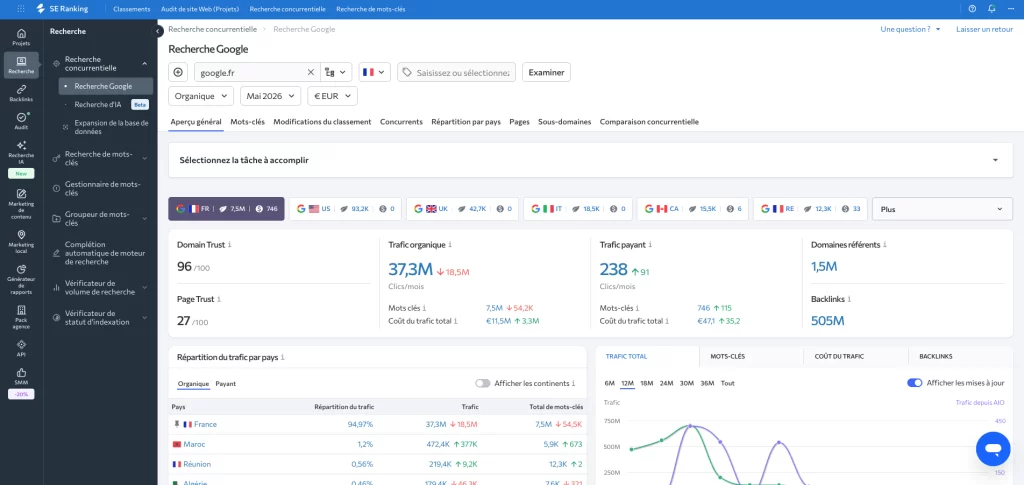Select the Google US database chip
The image size is (1024, 485).
345,209
